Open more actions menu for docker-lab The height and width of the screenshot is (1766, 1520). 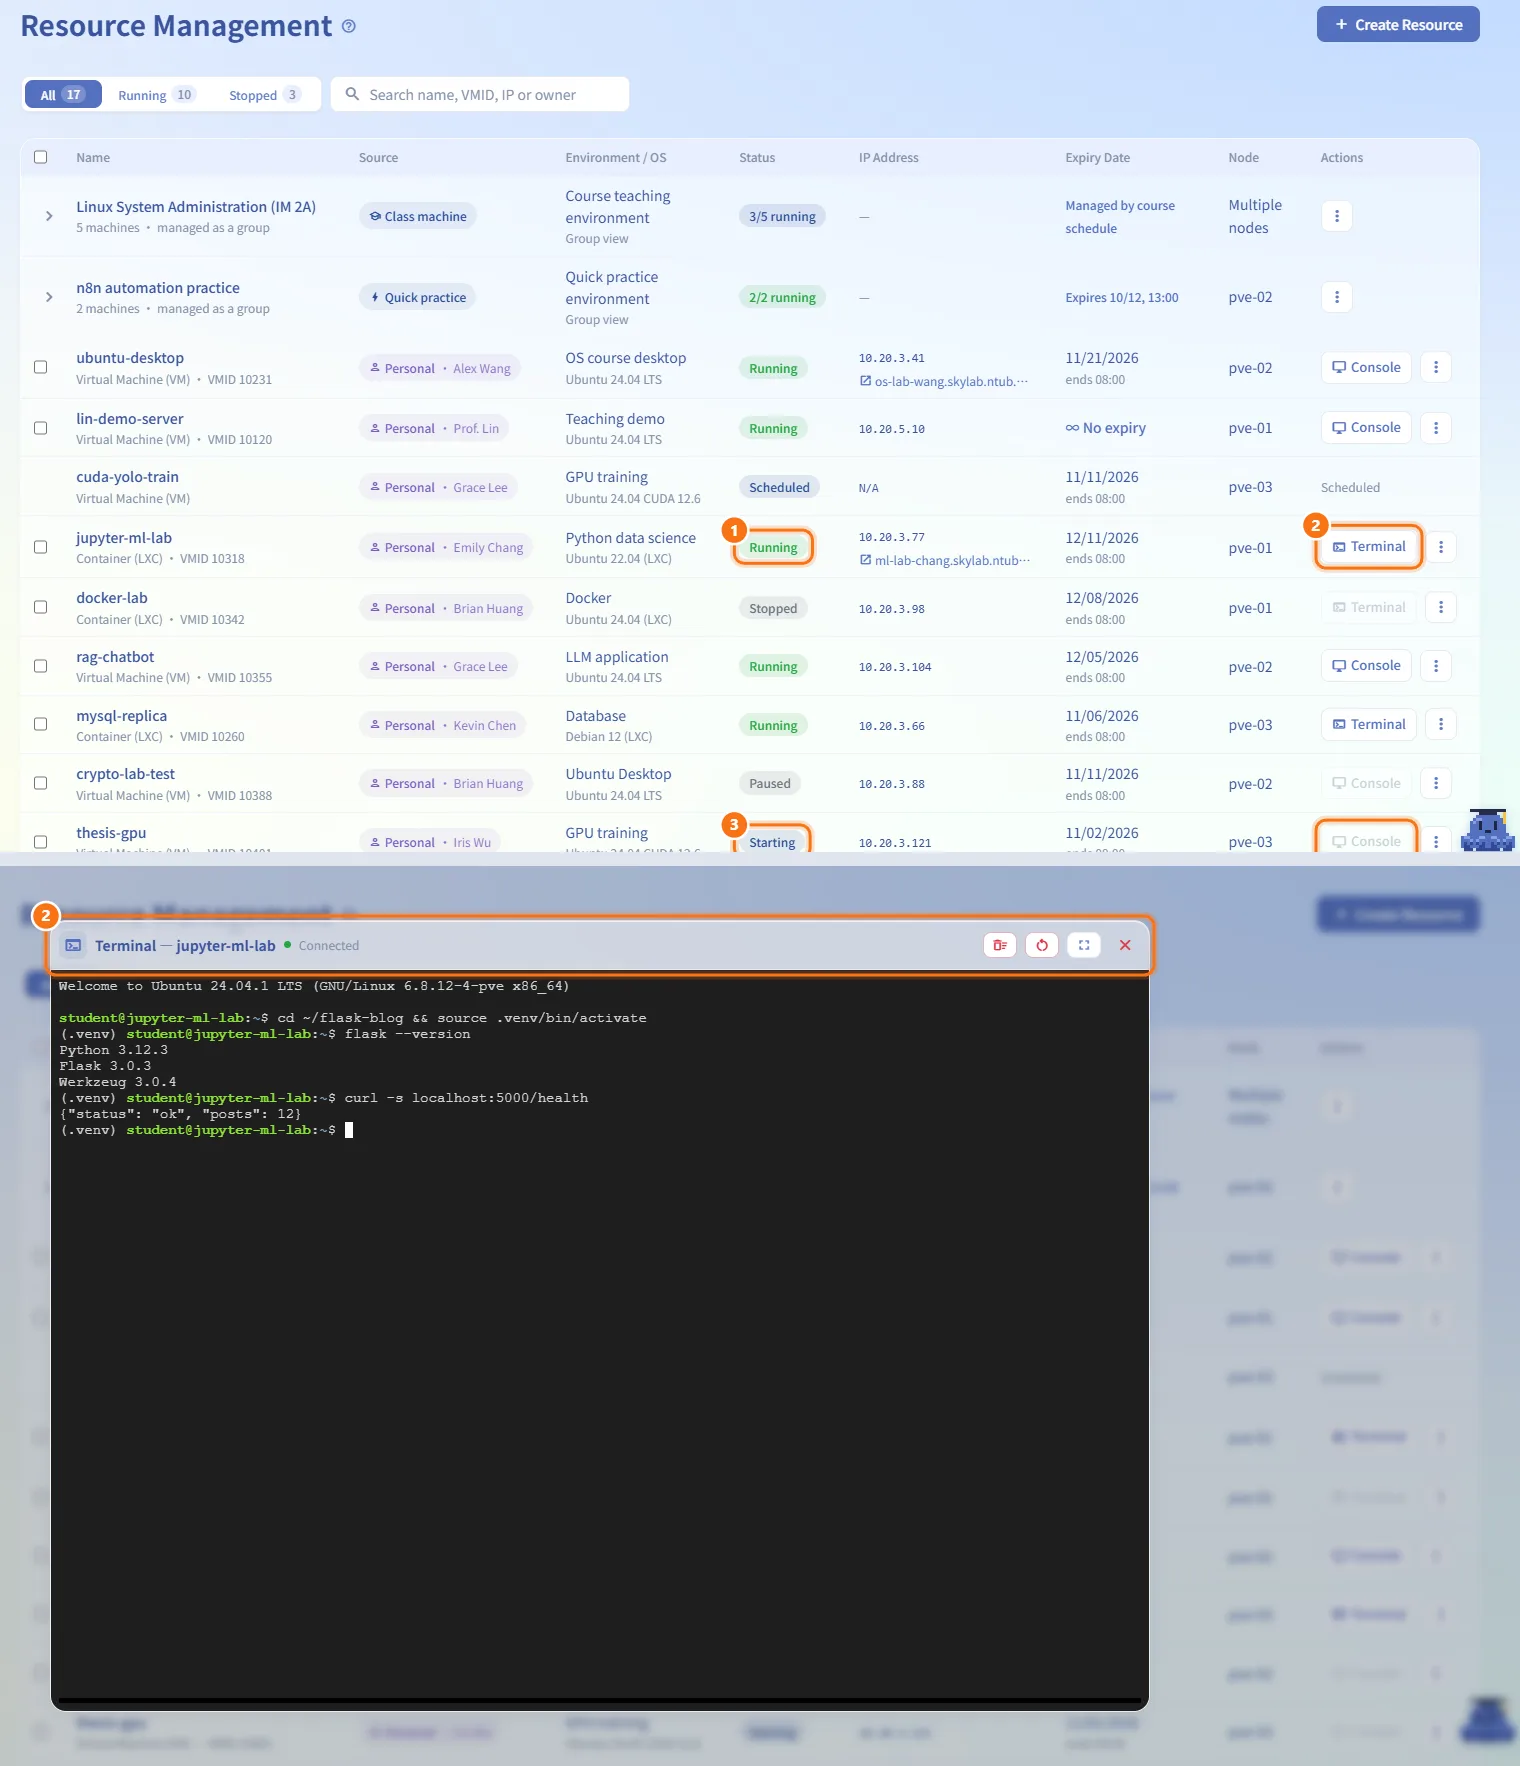1441,607
